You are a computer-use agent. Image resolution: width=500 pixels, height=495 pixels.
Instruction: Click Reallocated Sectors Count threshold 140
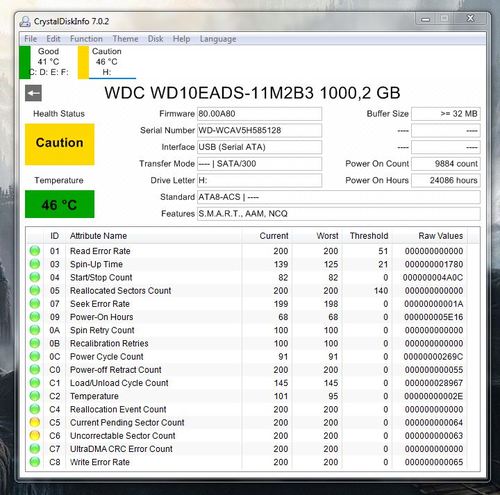381,290
